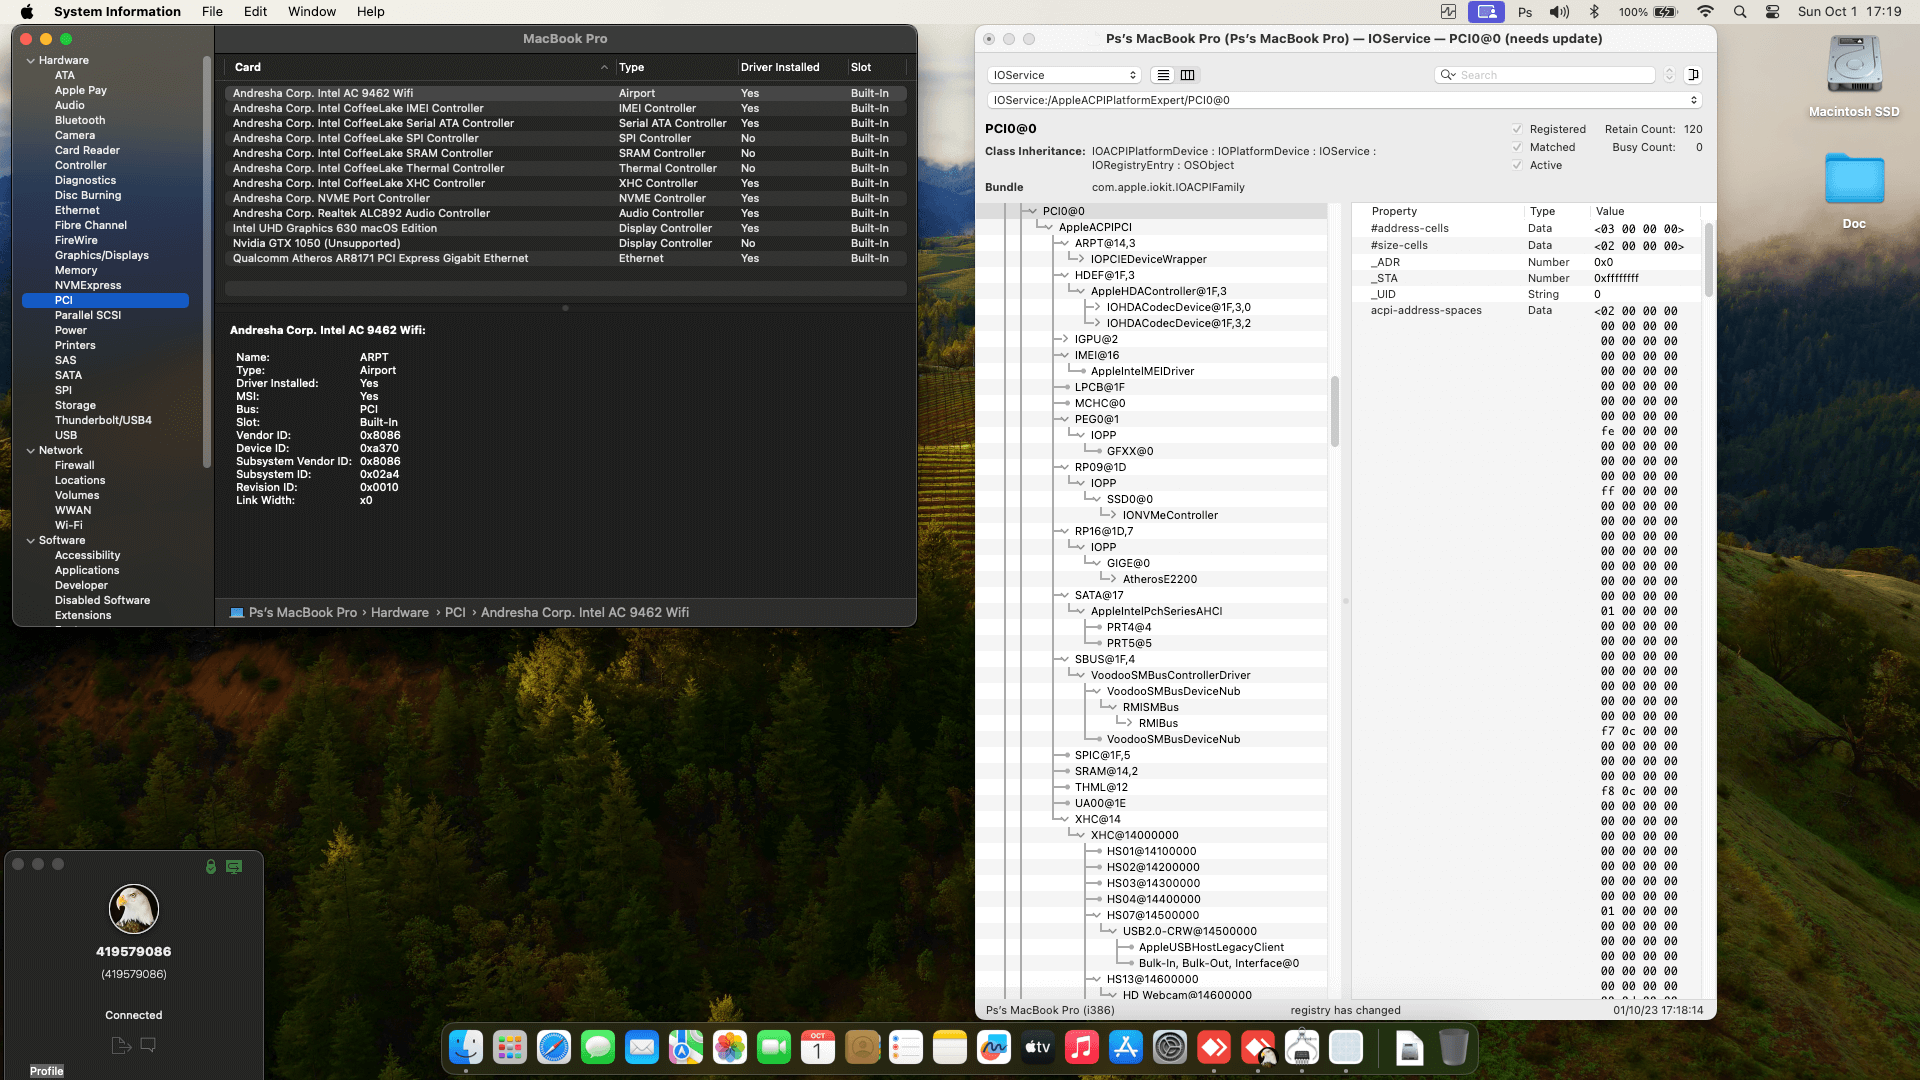Collapse the Hardware section in sidebar
Image resolution: width=1920 pixels, height=1080 pixels.
30,60
